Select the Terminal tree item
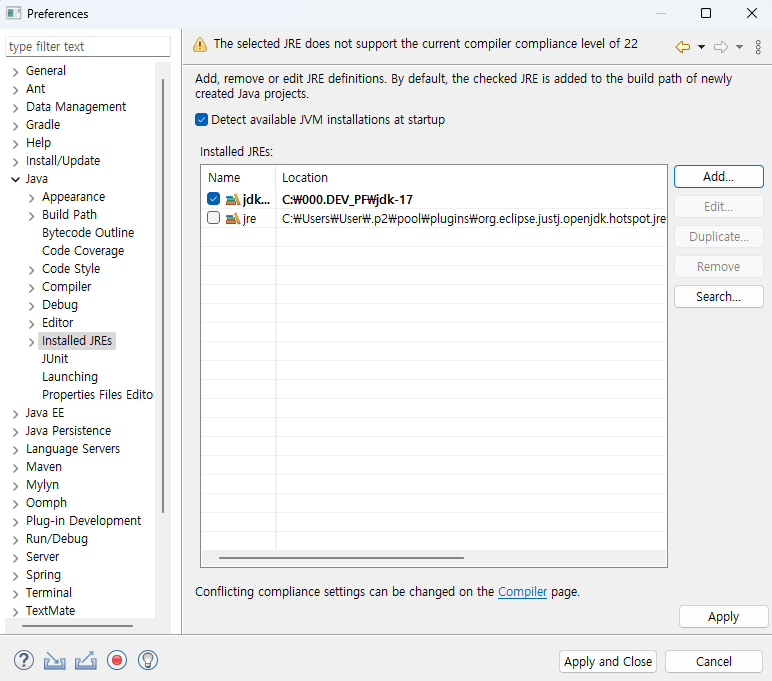Image resolution: width=772 pixels, height=681 pixels. click(49, 592)
